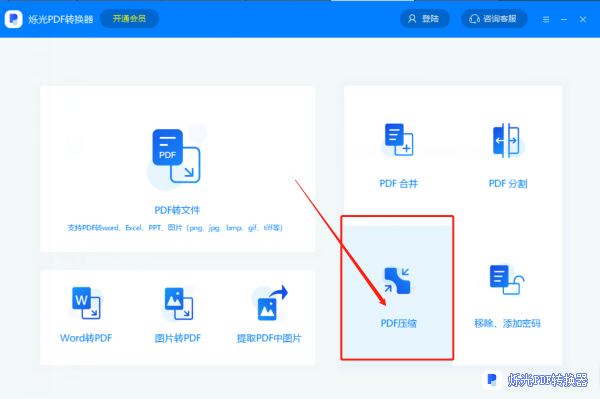
Task: Open the hamburger menu in title bar
Action: point(546,19)
